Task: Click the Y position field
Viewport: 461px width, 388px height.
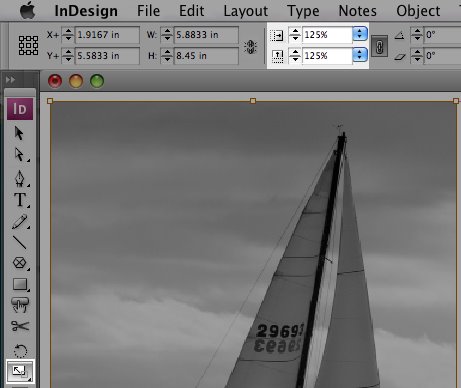Action: 107,56
